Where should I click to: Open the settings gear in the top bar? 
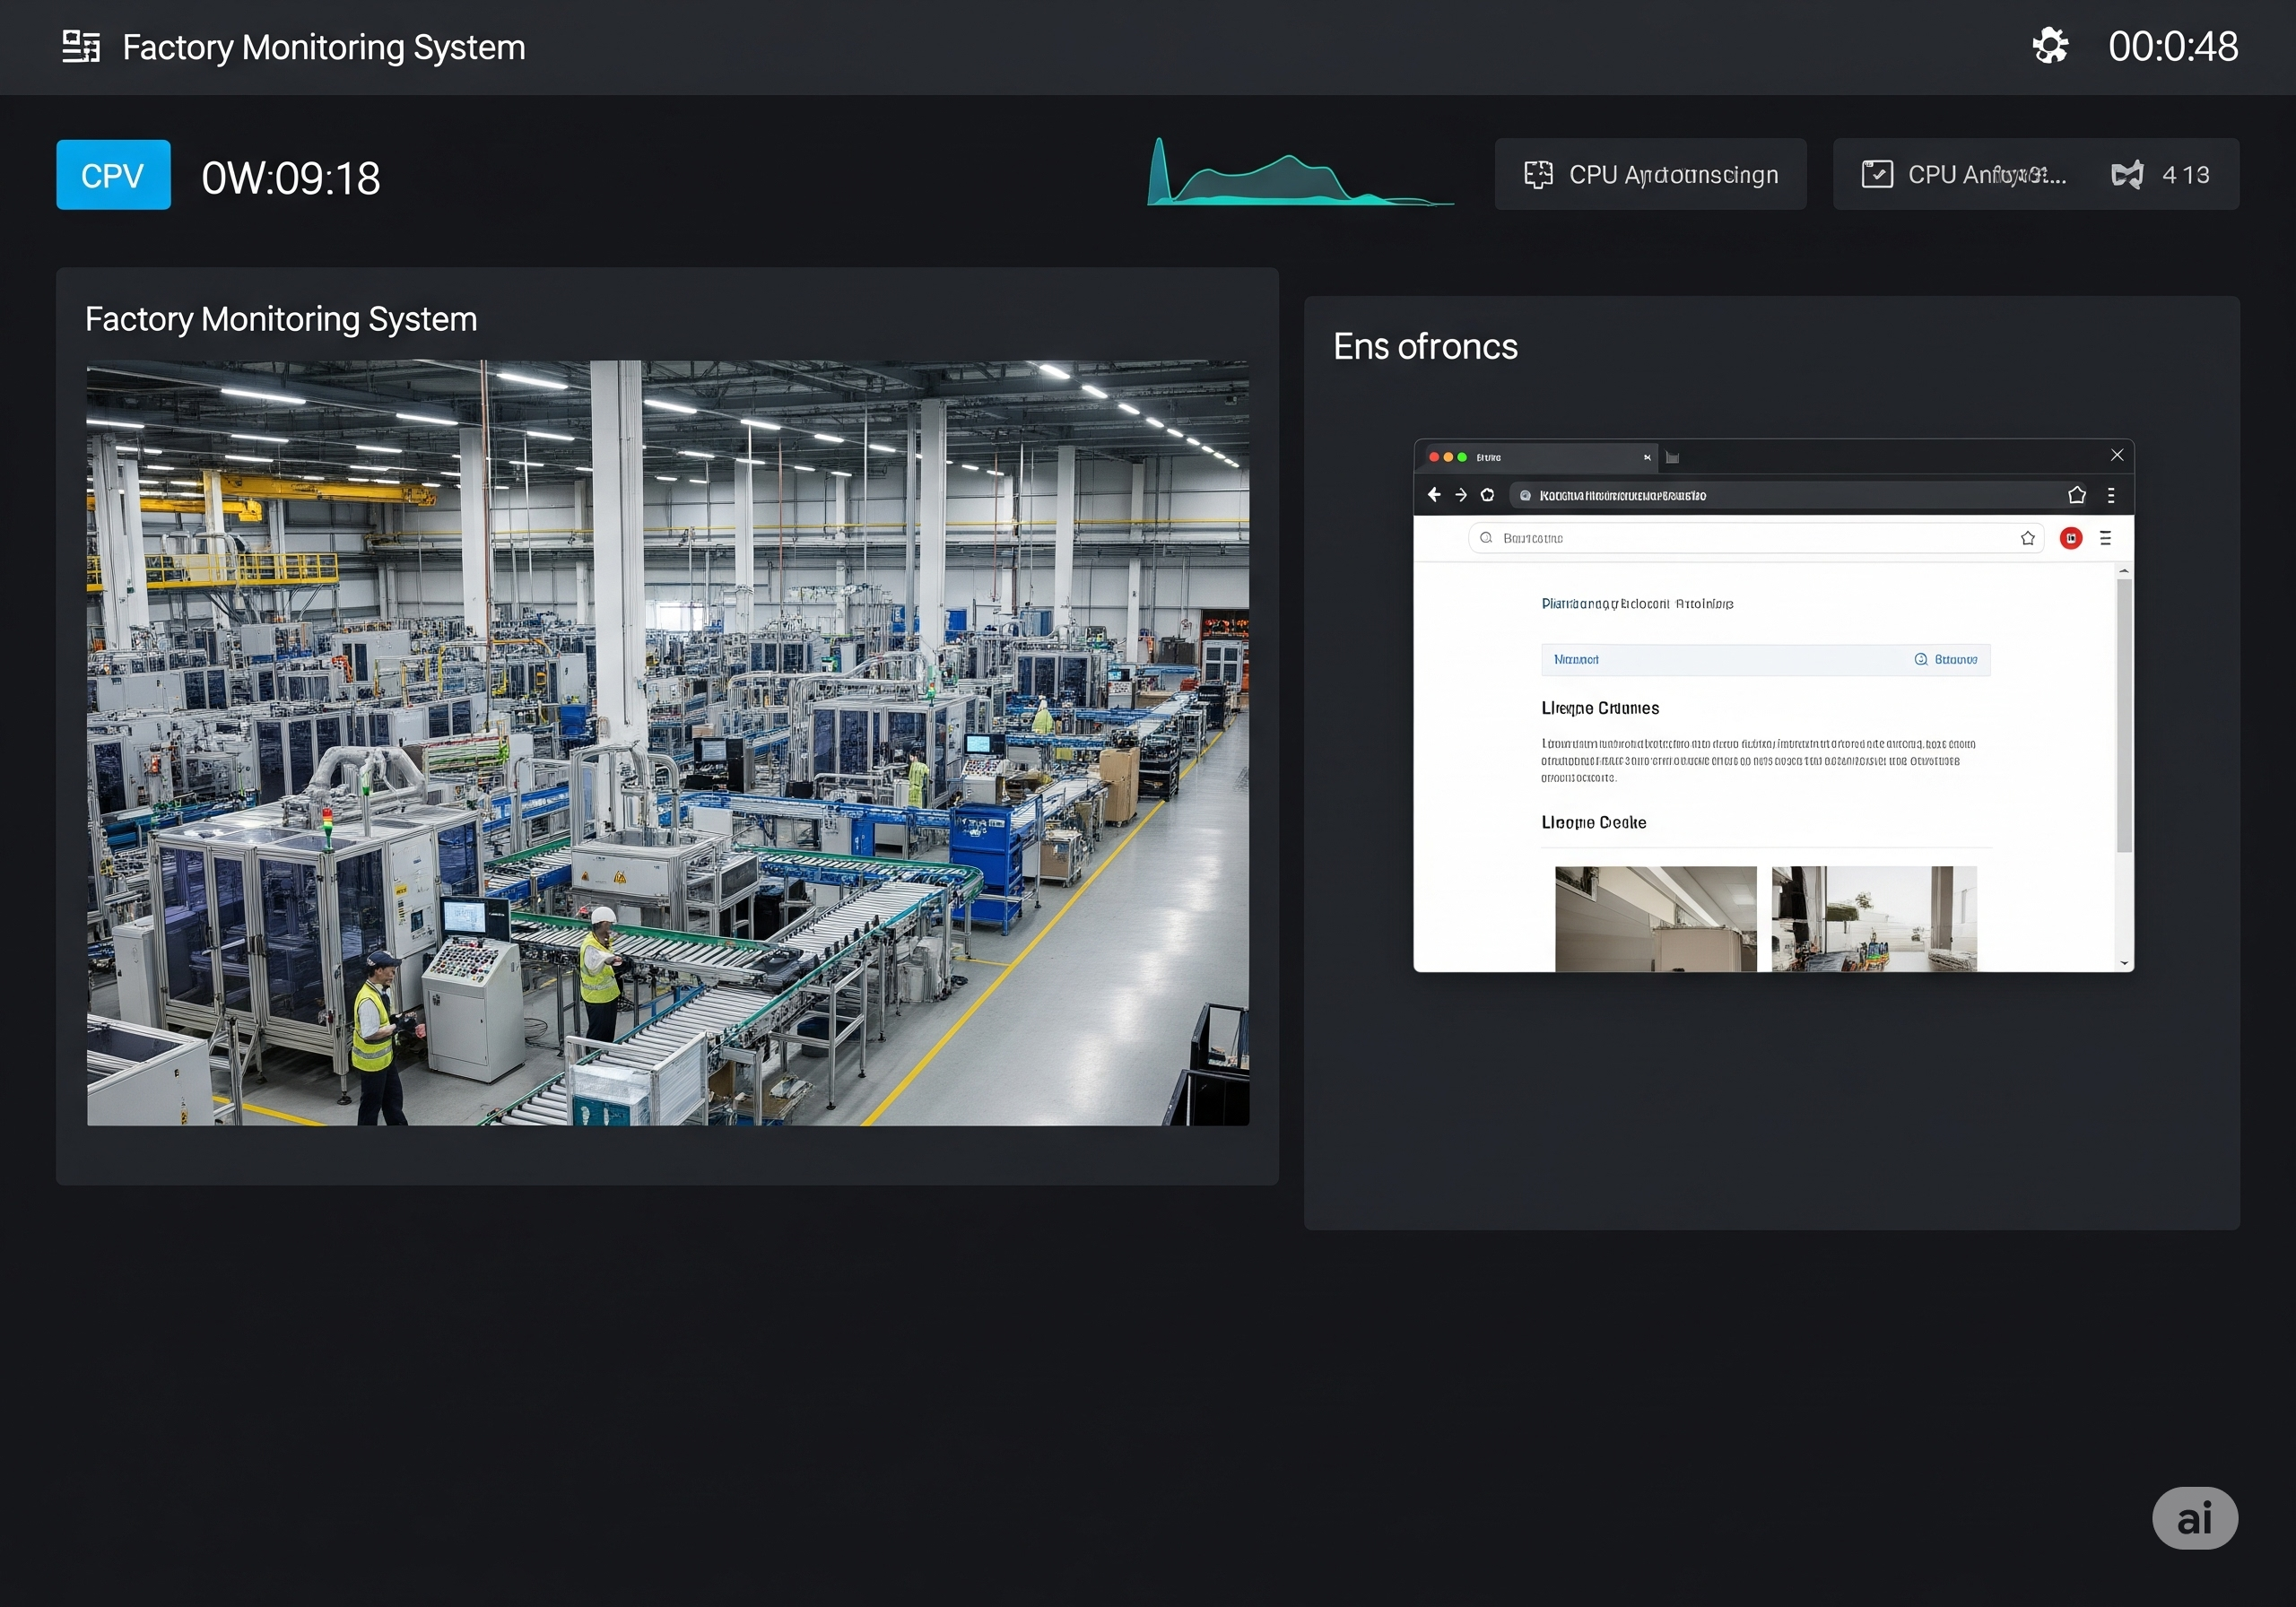click(x=2050, y=45)
